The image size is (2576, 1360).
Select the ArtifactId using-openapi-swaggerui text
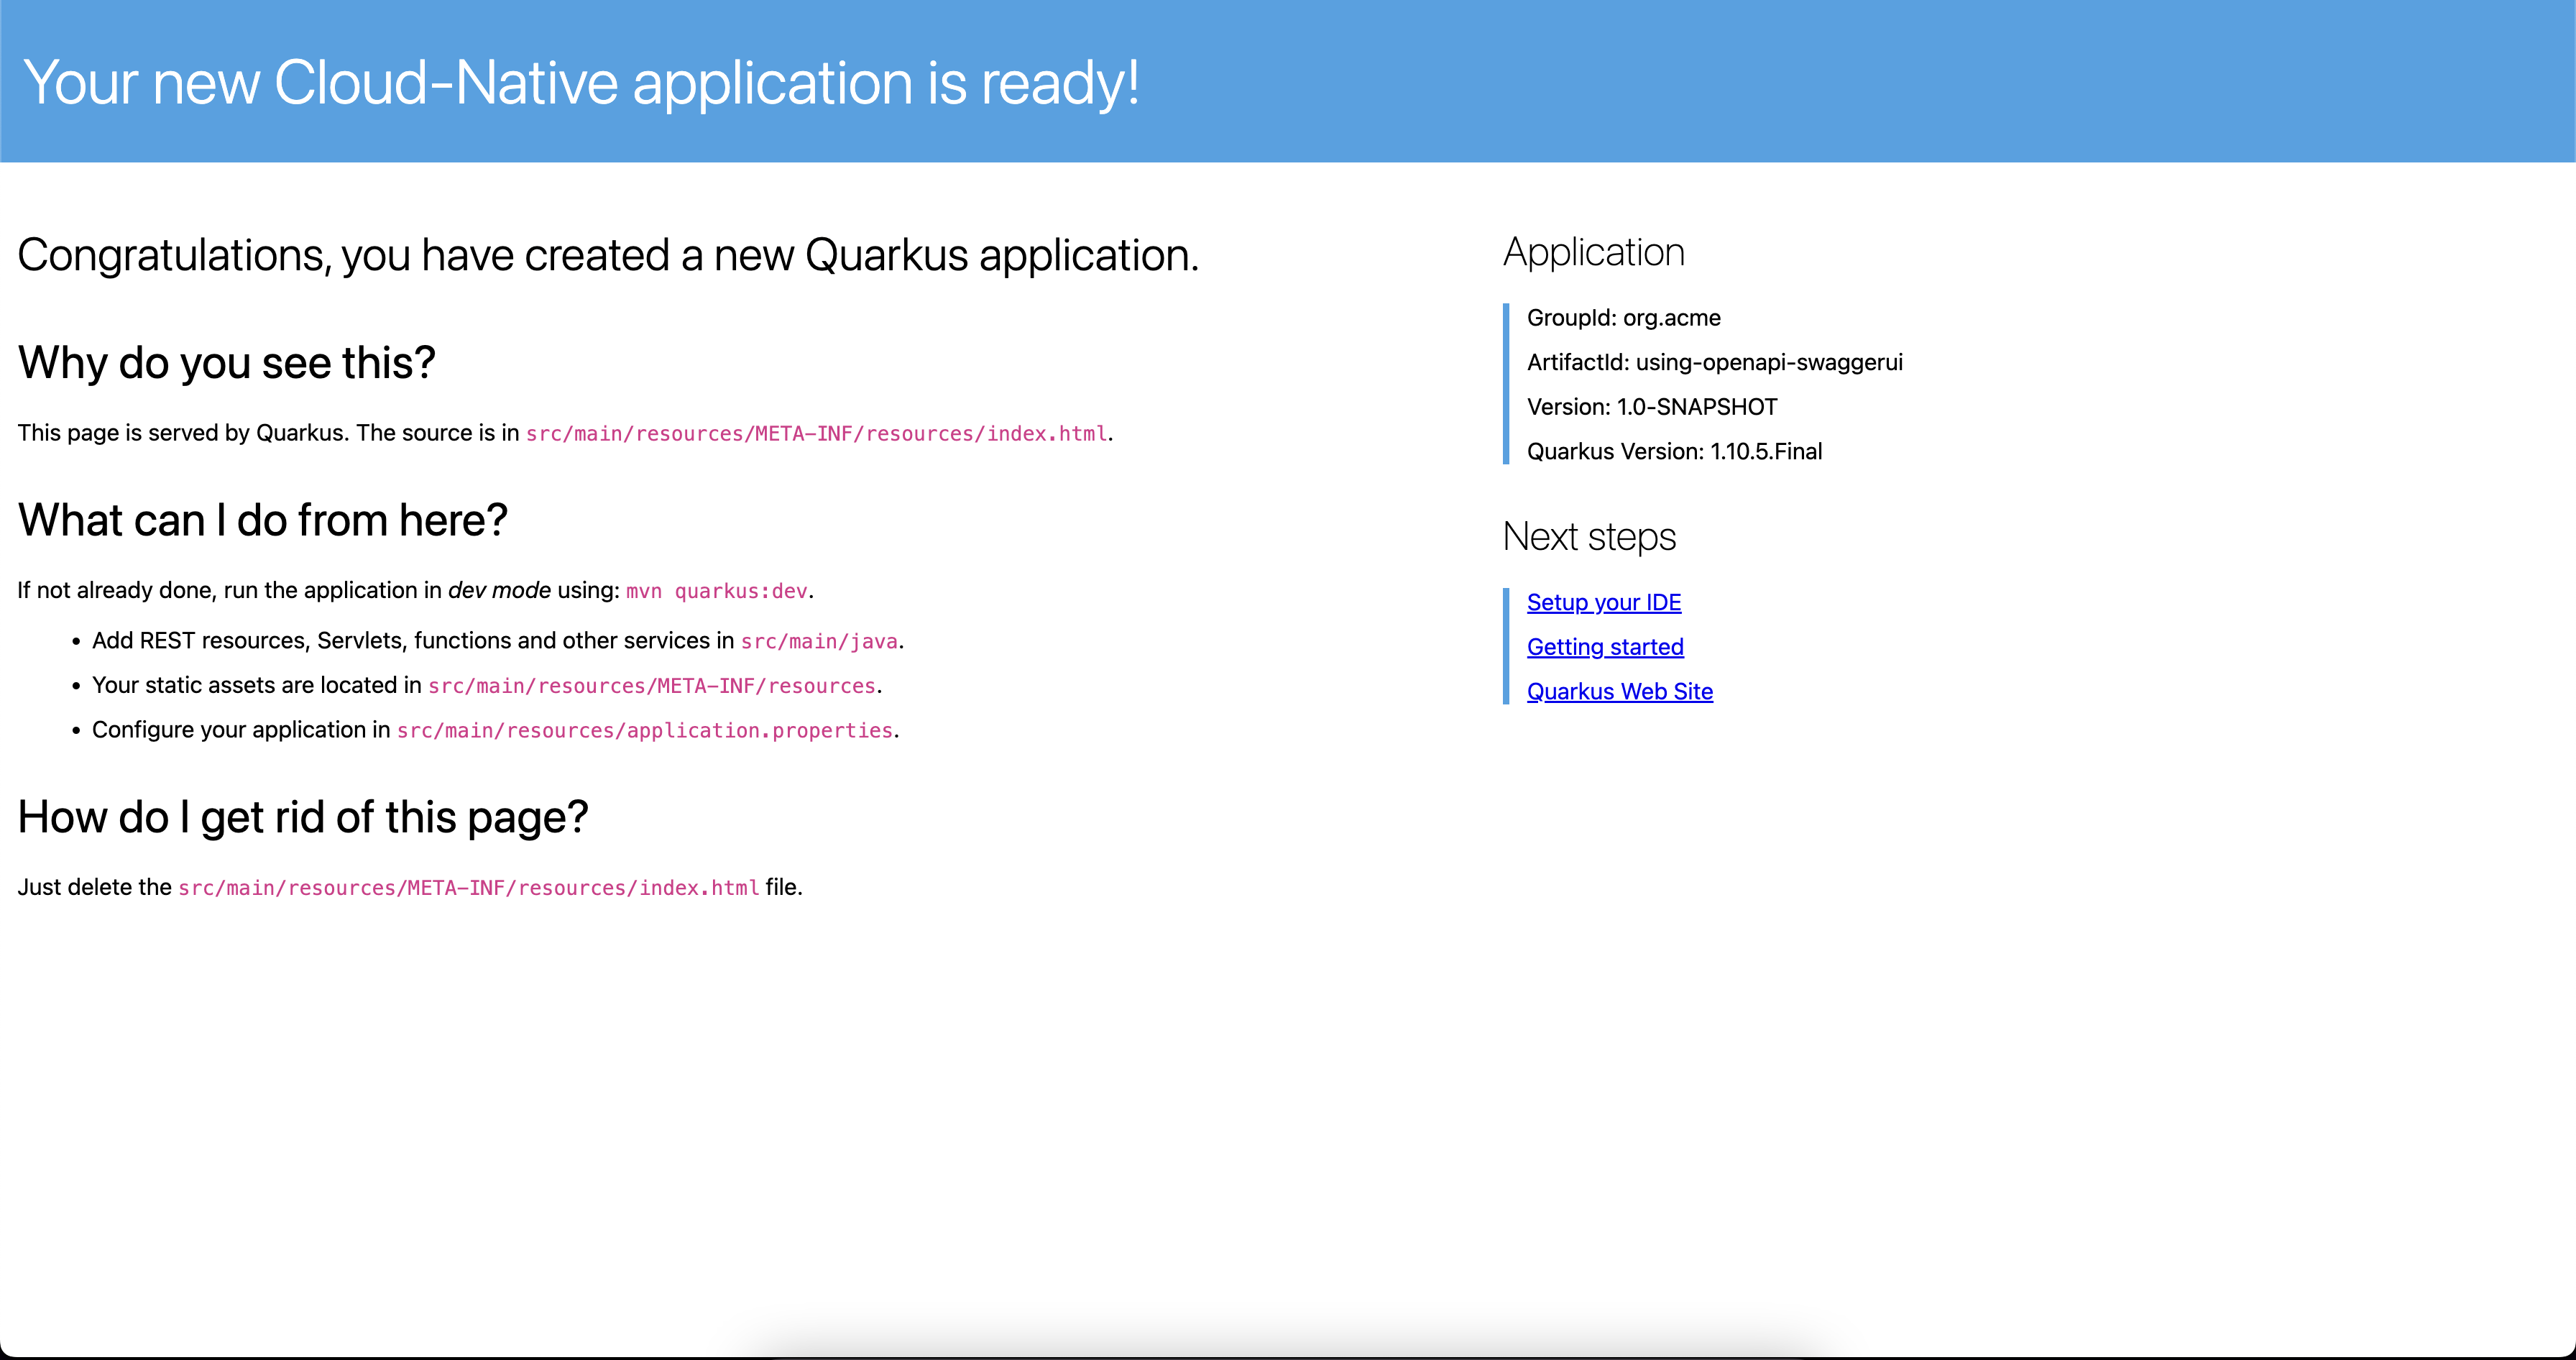(x=1715, y=362)
